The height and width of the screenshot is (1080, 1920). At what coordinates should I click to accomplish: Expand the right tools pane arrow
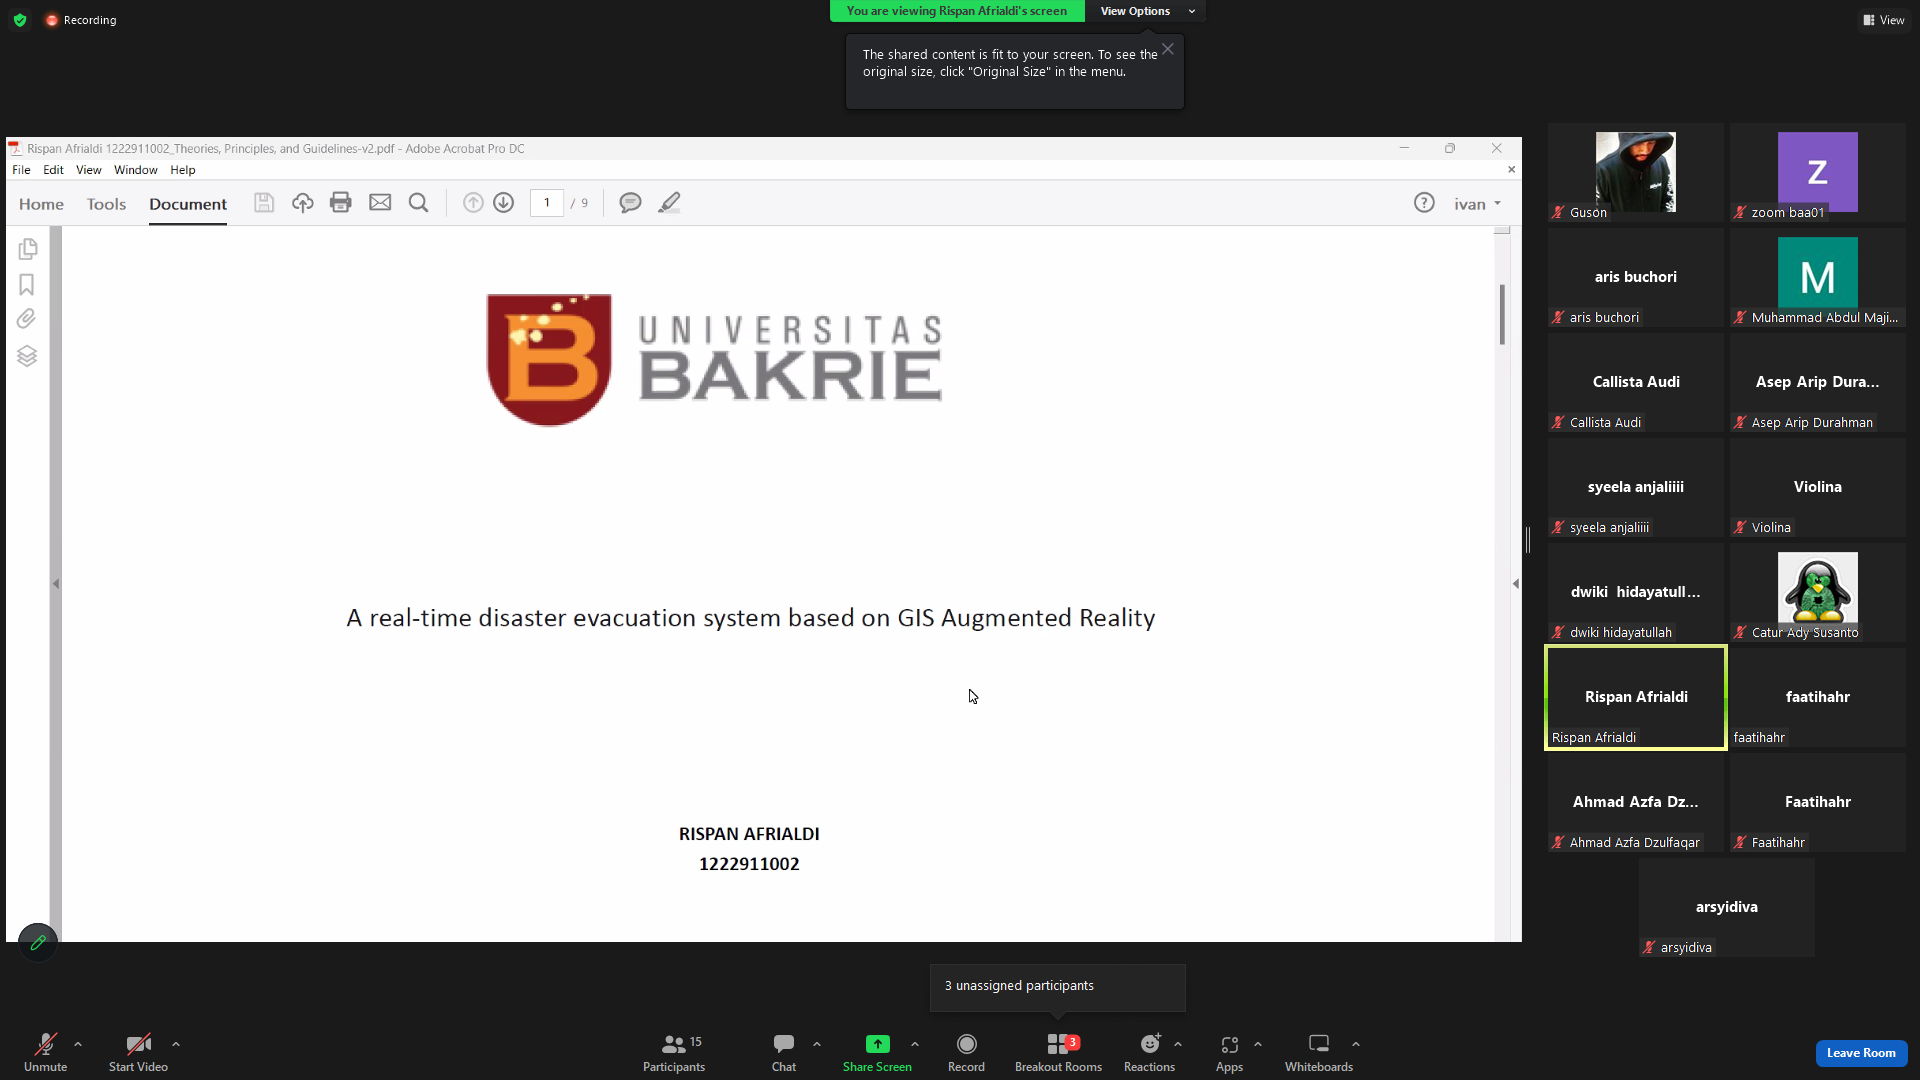(x=1516, y=583)
